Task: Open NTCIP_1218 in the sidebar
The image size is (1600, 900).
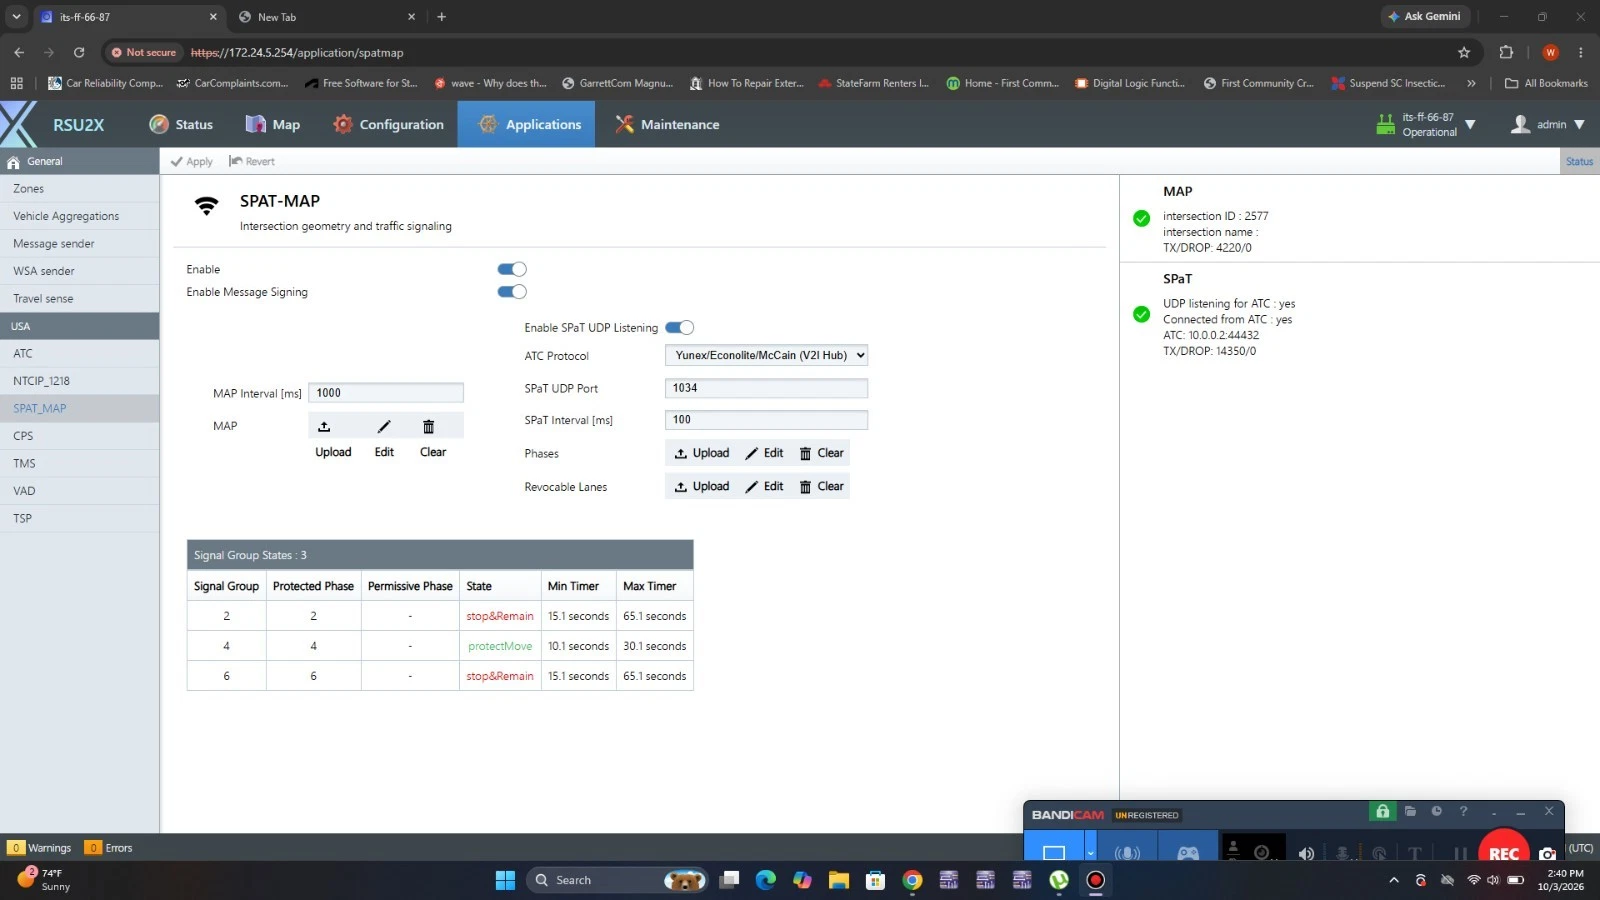Action: tap(79, 381)
